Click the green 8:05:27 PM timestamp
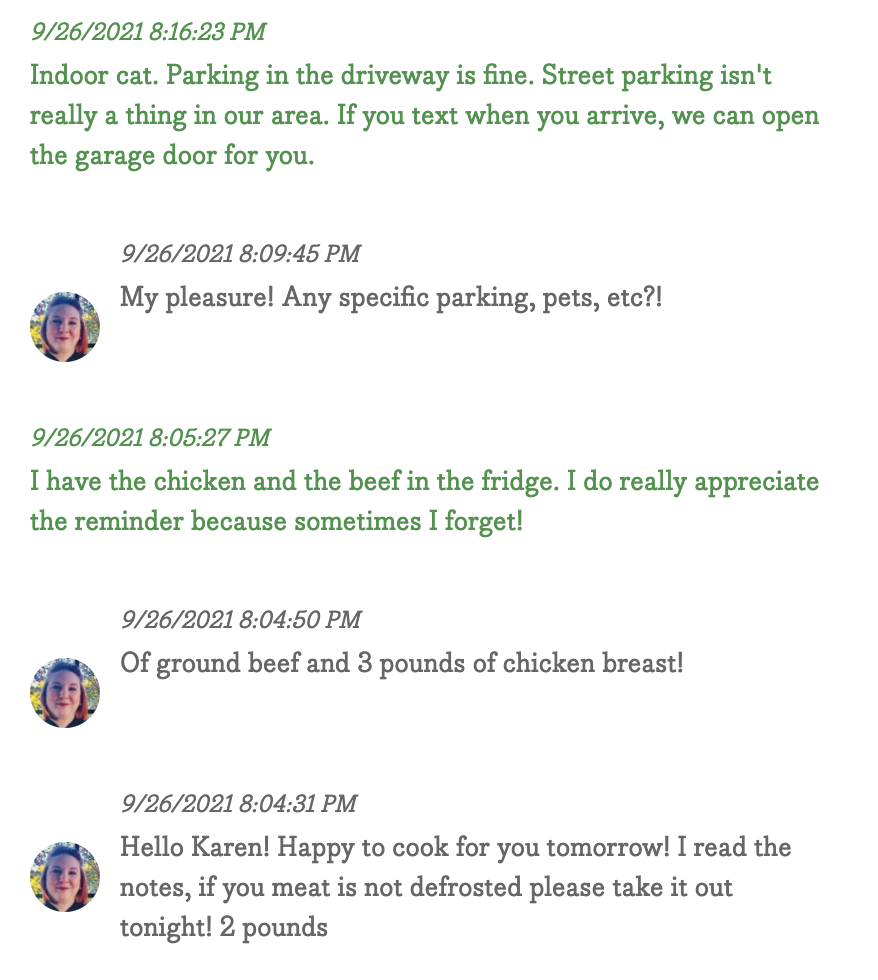 (x=151, y=438)
